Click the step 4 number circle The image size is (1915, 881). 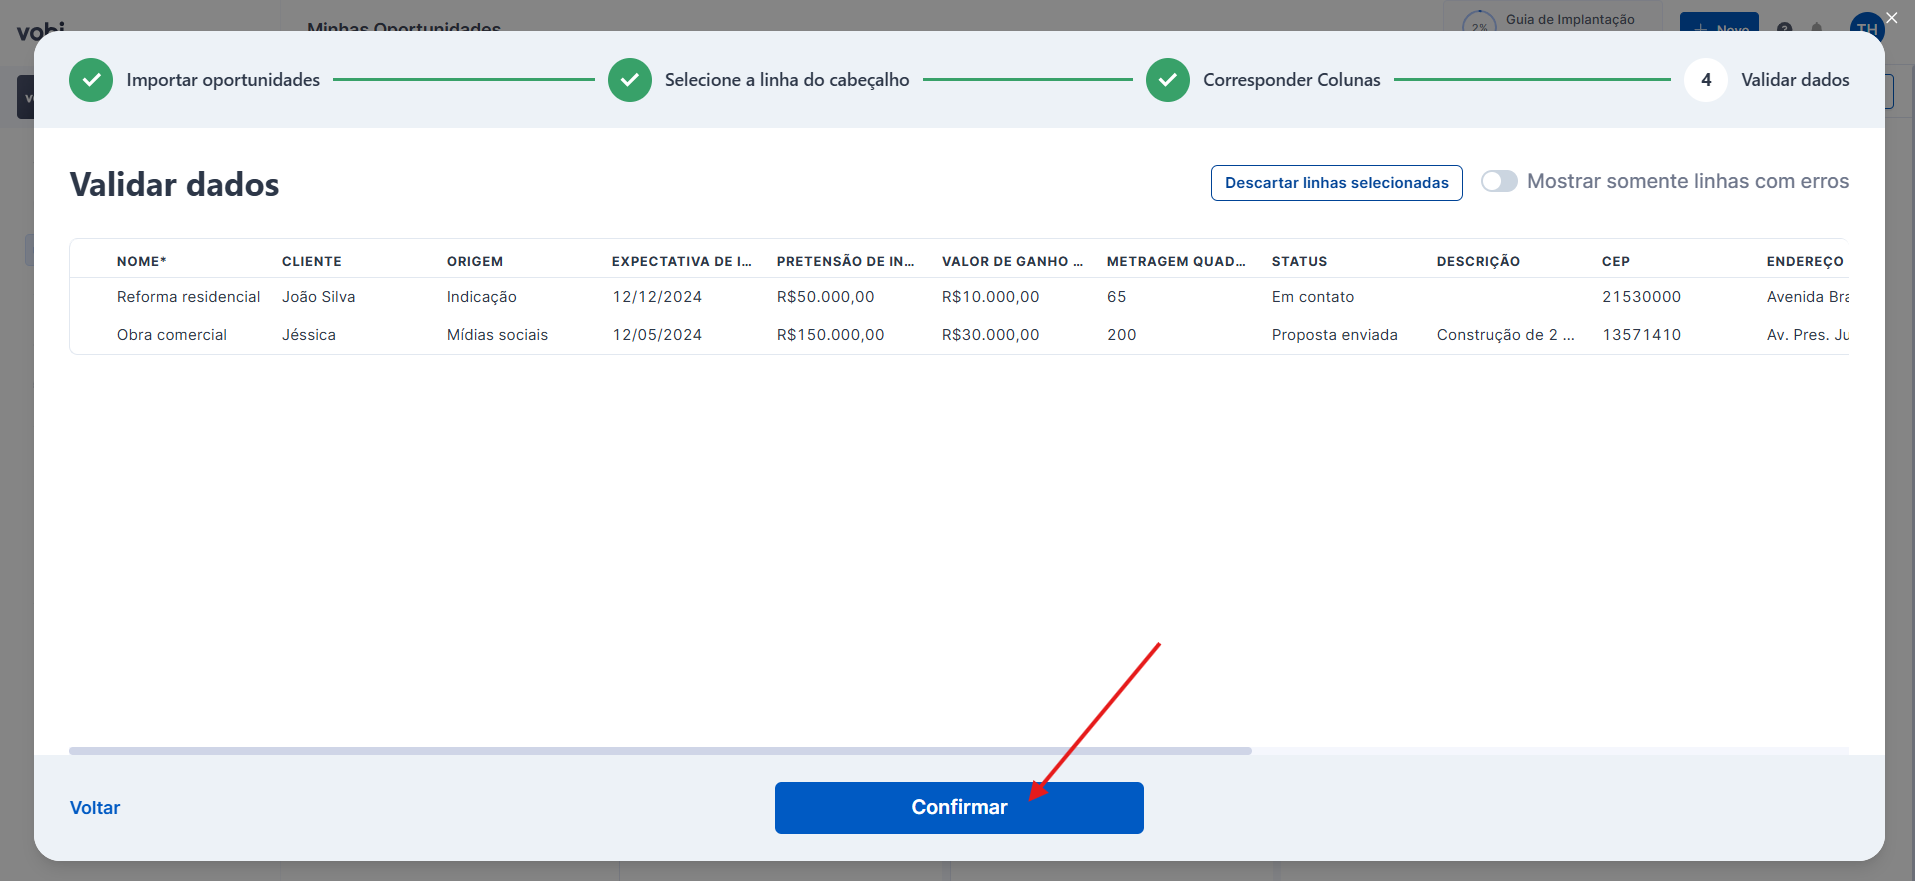pyautogui.click(x=1706, y=80)
